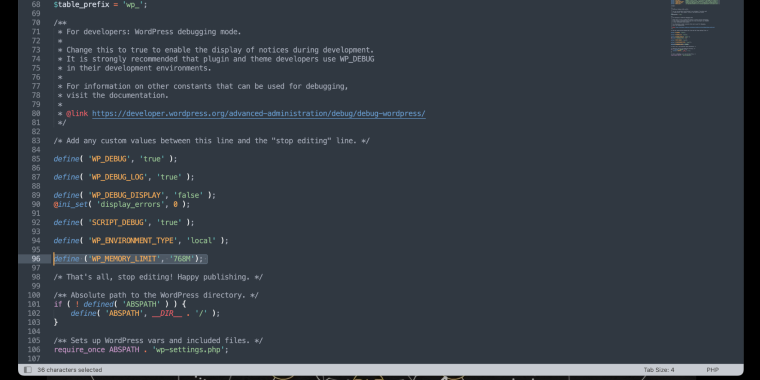760x380 pixels.
Task: Click the 'local' environment value
Action: click(x=201, y=240)
